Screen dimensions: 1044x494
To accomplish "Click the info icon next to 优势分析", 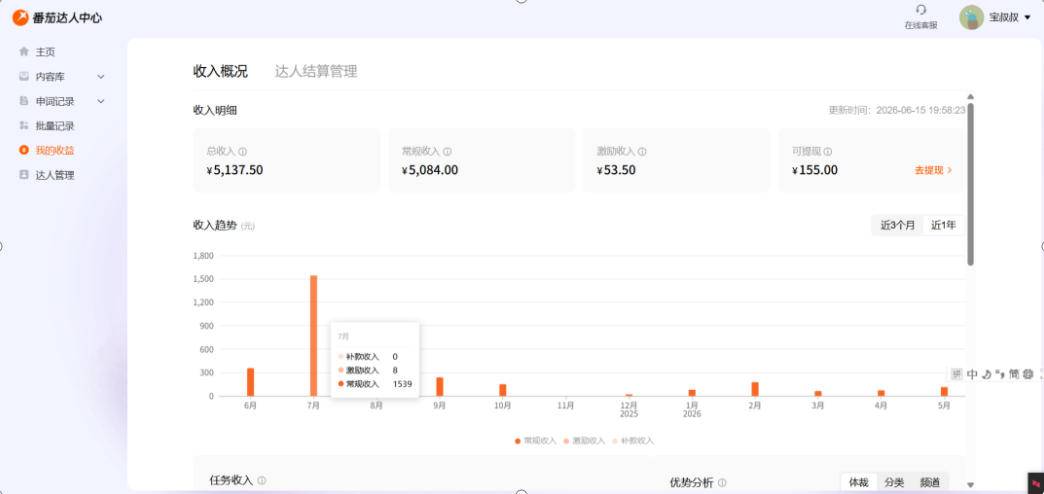I will 722,483.
